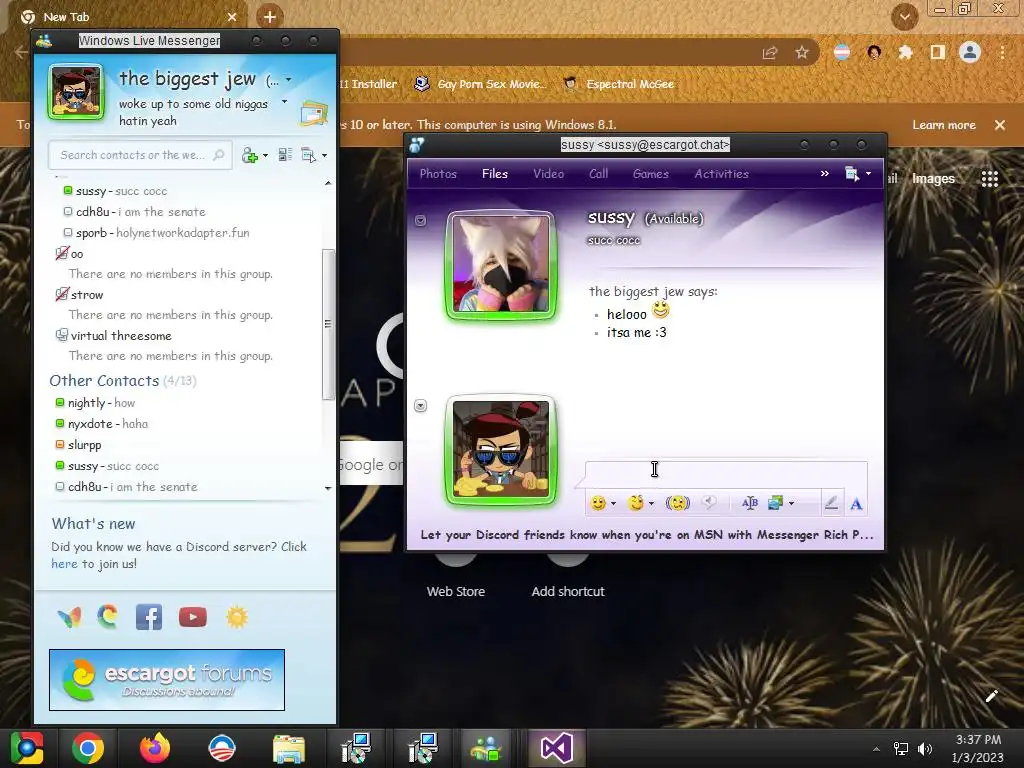Screen dimensions: 1024x768
Task: Open the Google apps grid icon
Action: pyautogui.click(x=990, y=178)
